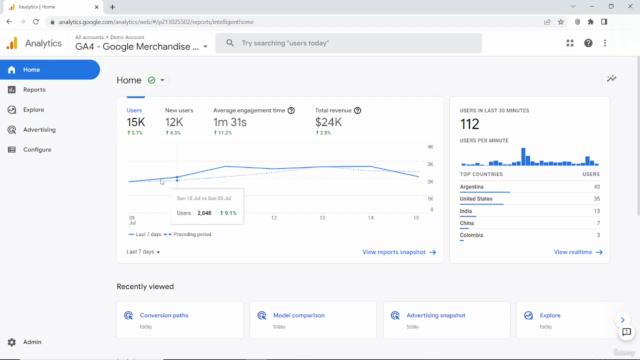Screen dimensions: 640x360
Task: Click help icon next to Total revenue
Action: (x=358, y=111)
